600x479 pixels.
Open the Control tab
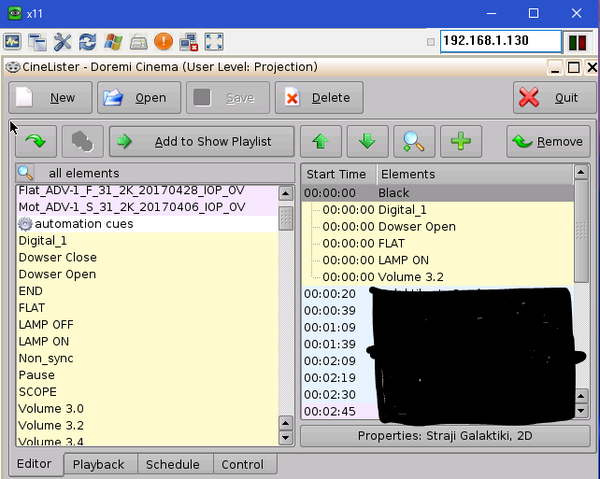pos(242,465)
